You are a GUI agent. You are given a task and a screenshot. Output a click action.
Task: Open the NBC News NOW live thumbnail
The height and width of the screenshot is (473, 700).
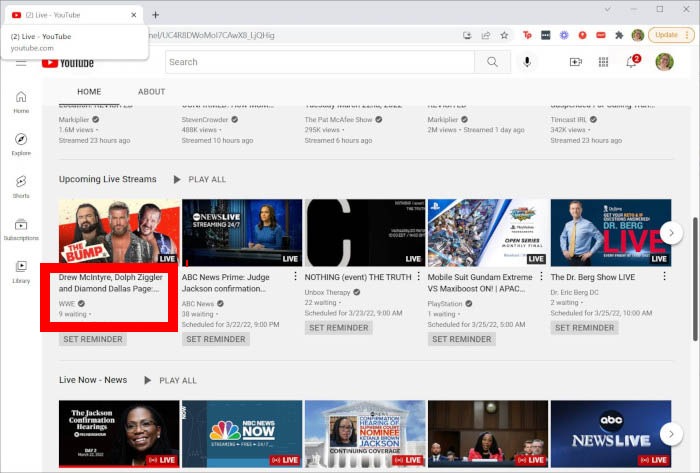pos(242,434)
